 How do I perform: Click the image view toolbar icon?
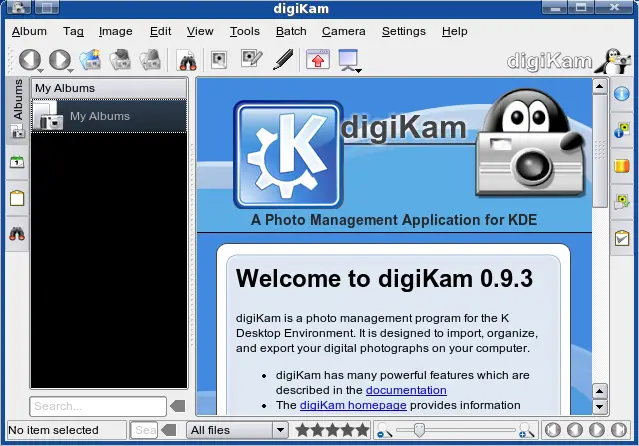(219, 60)
